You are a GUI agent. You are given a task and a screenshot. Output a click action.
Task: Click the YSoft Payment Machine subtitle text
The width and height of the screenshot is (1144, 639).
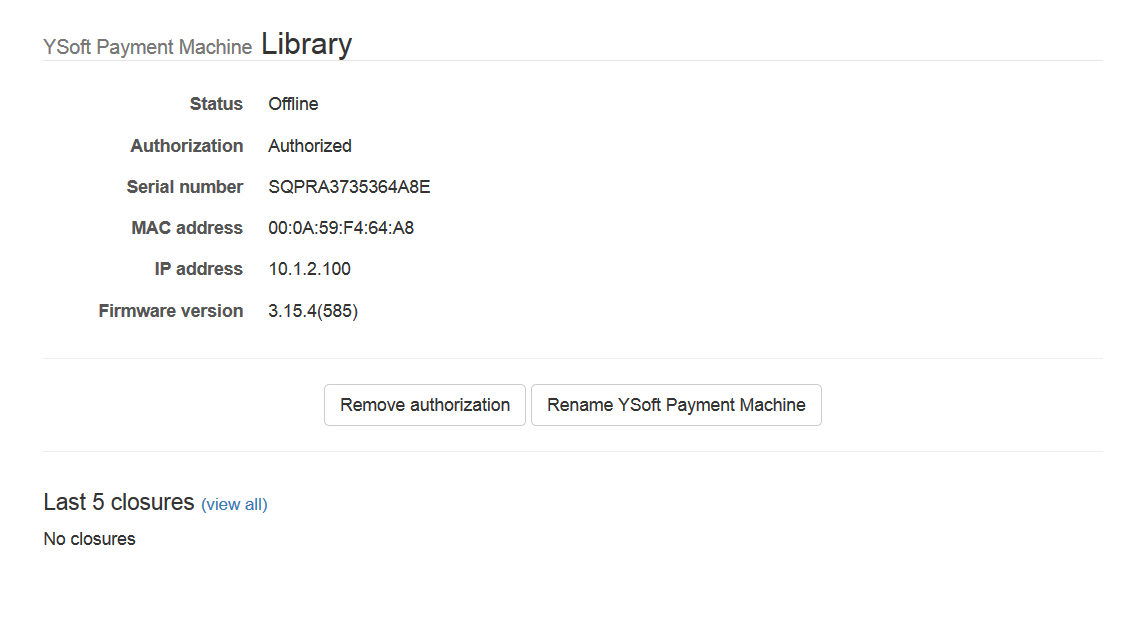click(148, 47)
